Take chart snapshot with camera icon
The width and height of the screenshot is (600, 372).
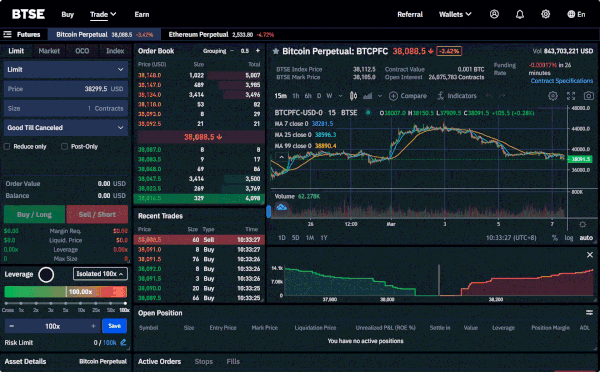[x=589, y=96]
